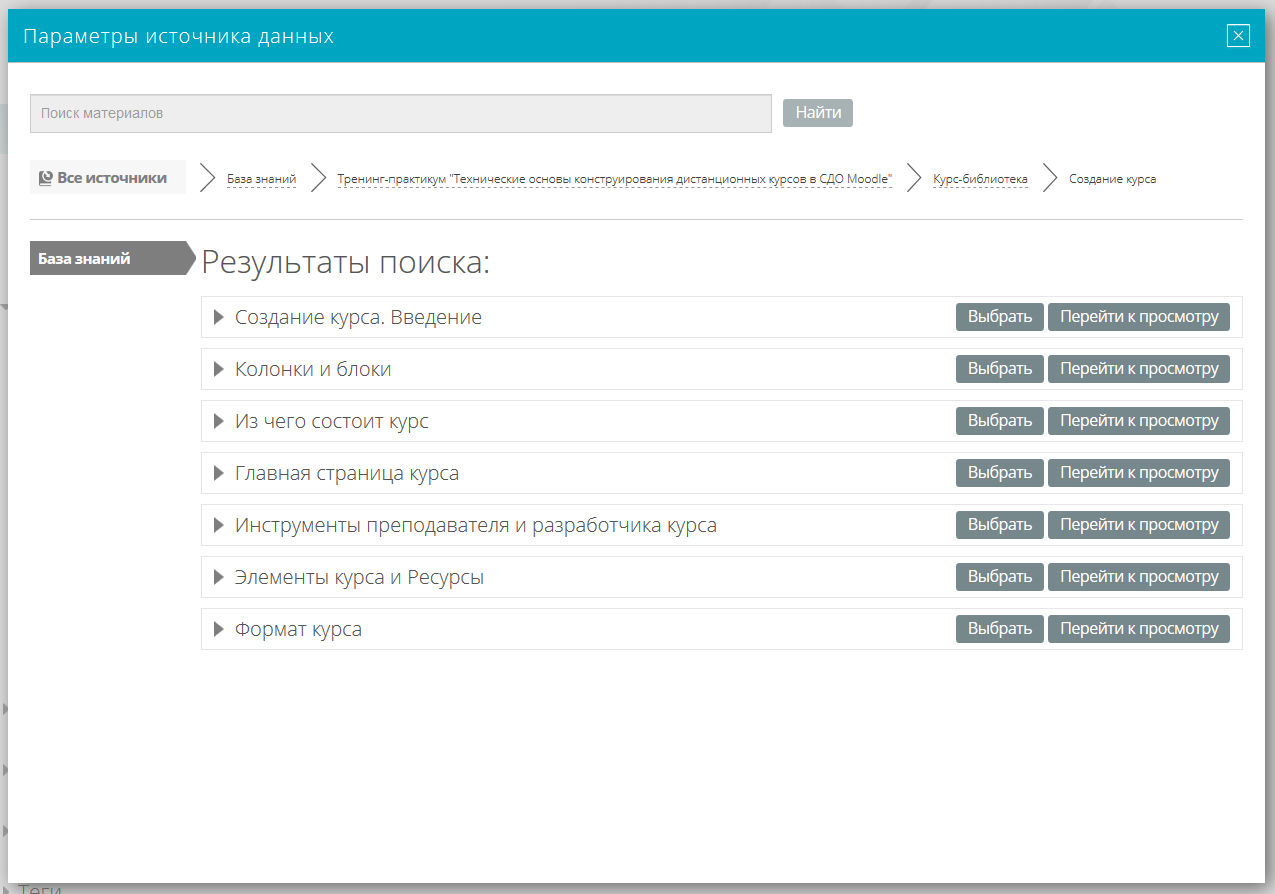The width and height of the screenshot is (1275, 894).
Task: Expand «Из чего состоит курс» triangle
Action: tap(219, 421)
